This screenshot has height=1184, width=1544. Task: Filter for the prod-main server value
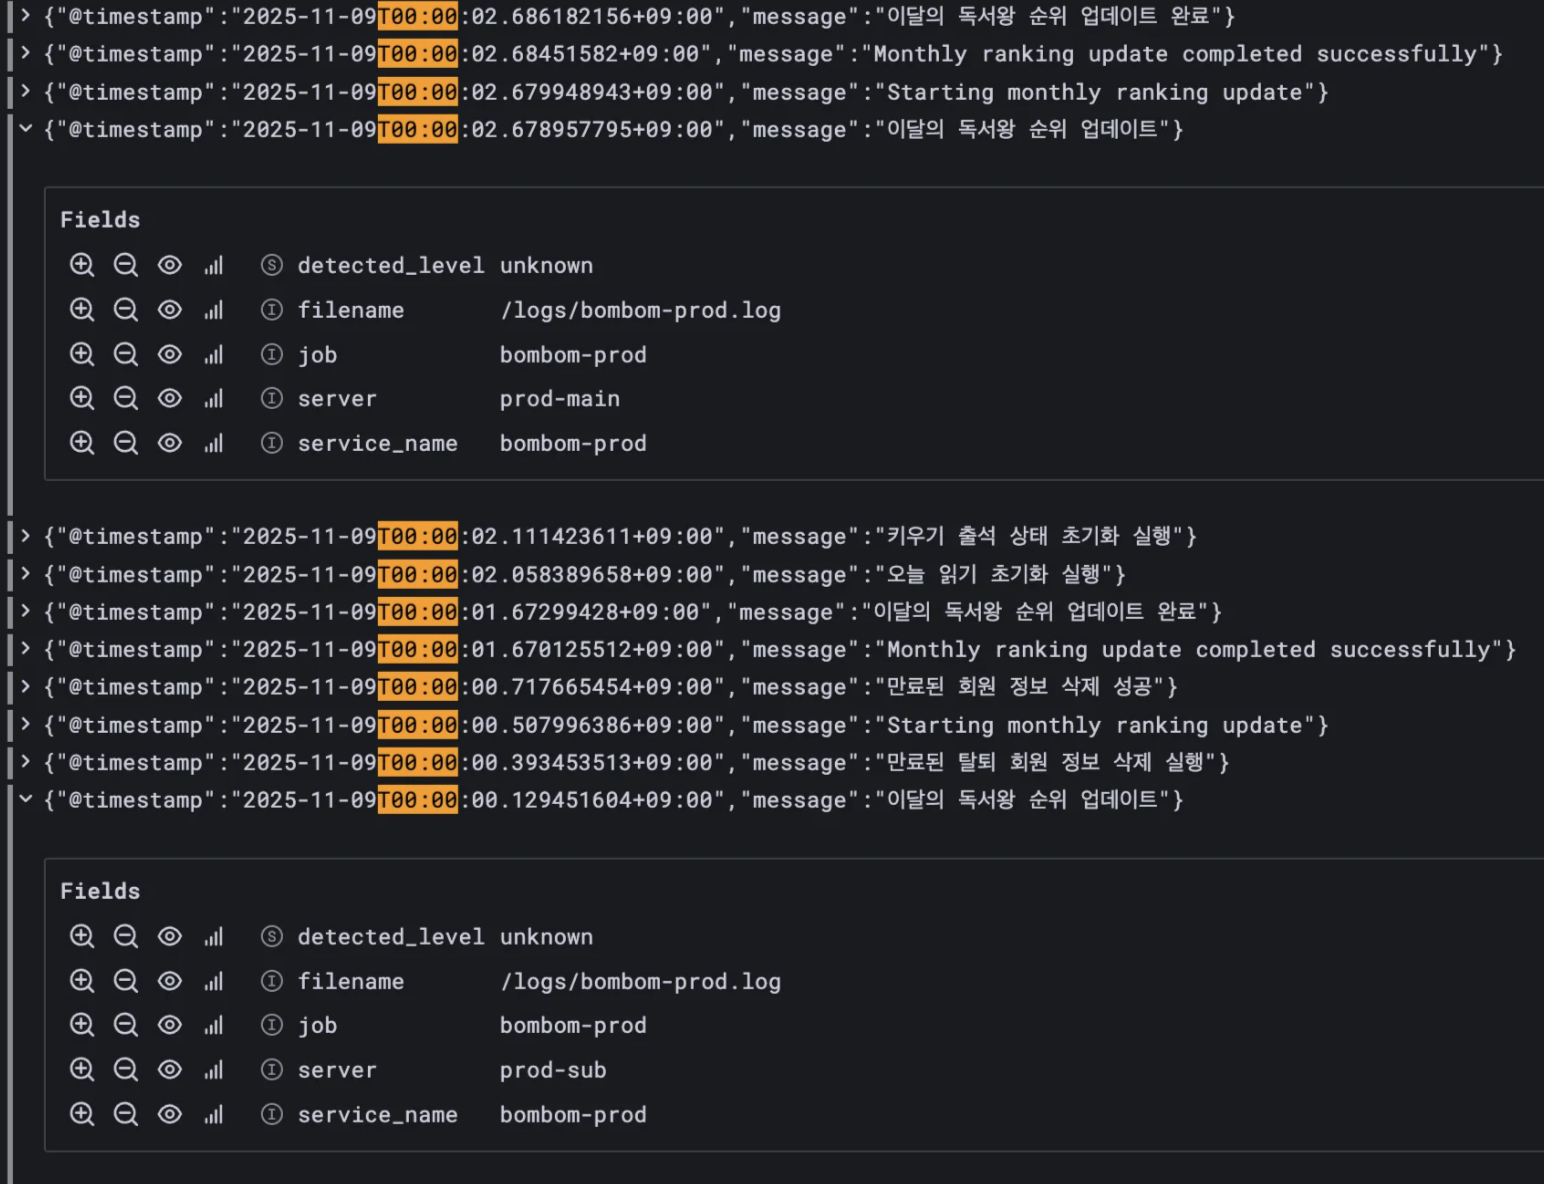pyautogui.click(x=82, y=398)
